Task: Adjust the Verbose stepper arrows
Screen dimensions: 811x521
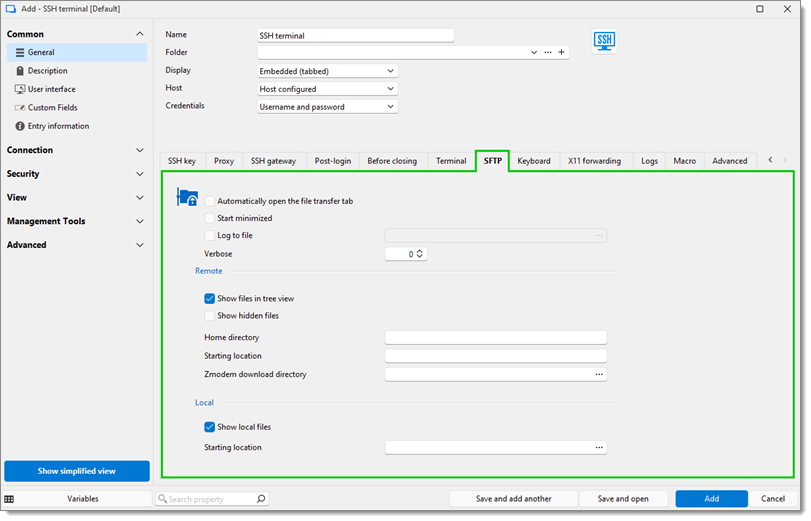Action: pos(419,254)
